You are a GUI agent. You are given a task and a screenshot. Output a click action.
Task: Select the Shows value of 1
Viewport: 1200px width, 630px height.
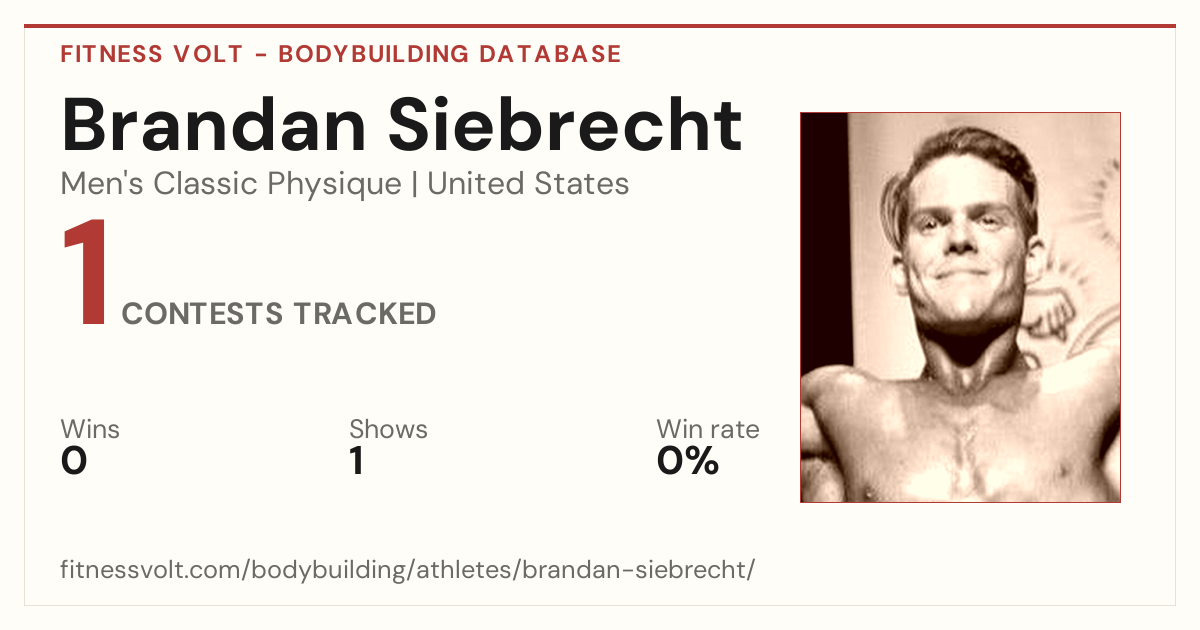357,461
